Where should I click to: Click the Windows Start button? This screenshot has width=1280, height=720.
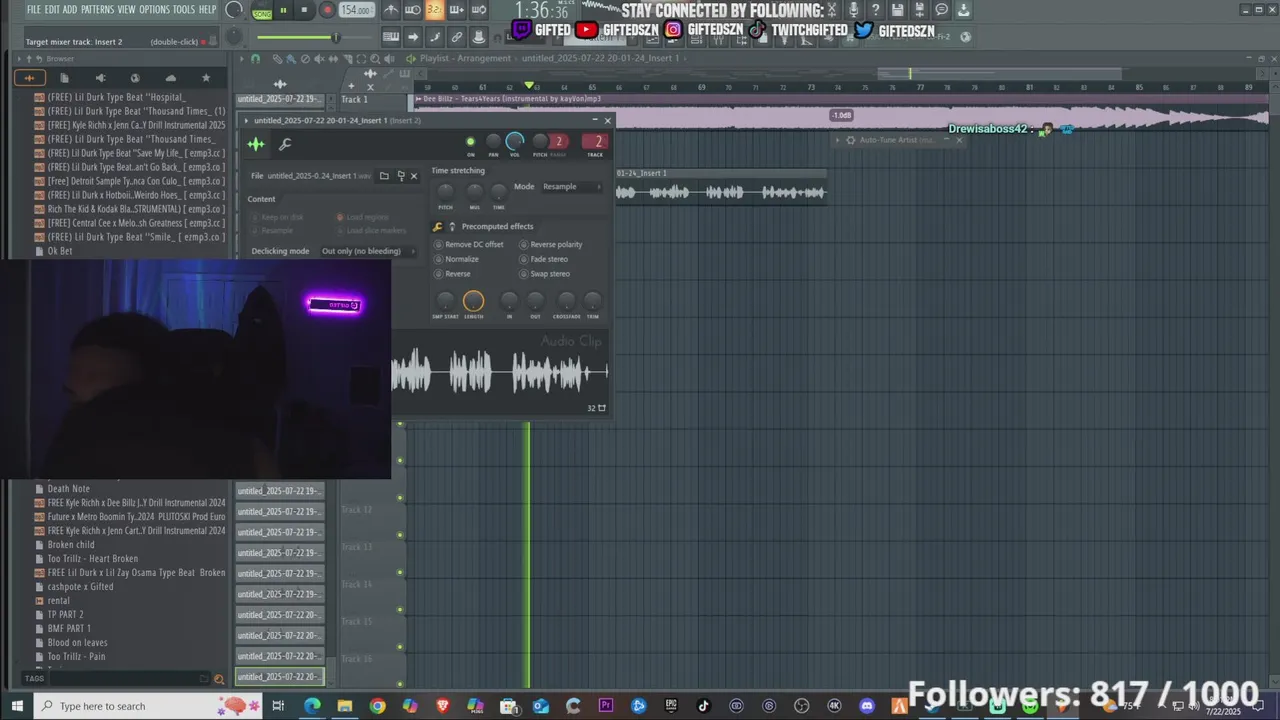tap(17, 706)
